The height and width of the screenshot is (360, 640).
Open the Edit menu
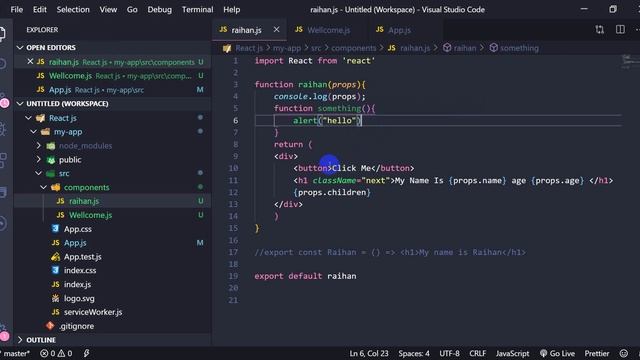pos(40,9)
